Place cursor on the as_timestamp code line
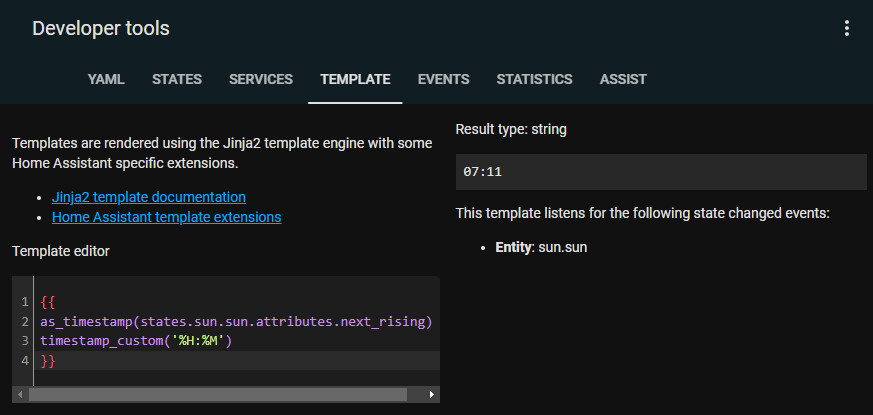The height and width of the screenshot is (415, 873). click(x=235, y=321)
